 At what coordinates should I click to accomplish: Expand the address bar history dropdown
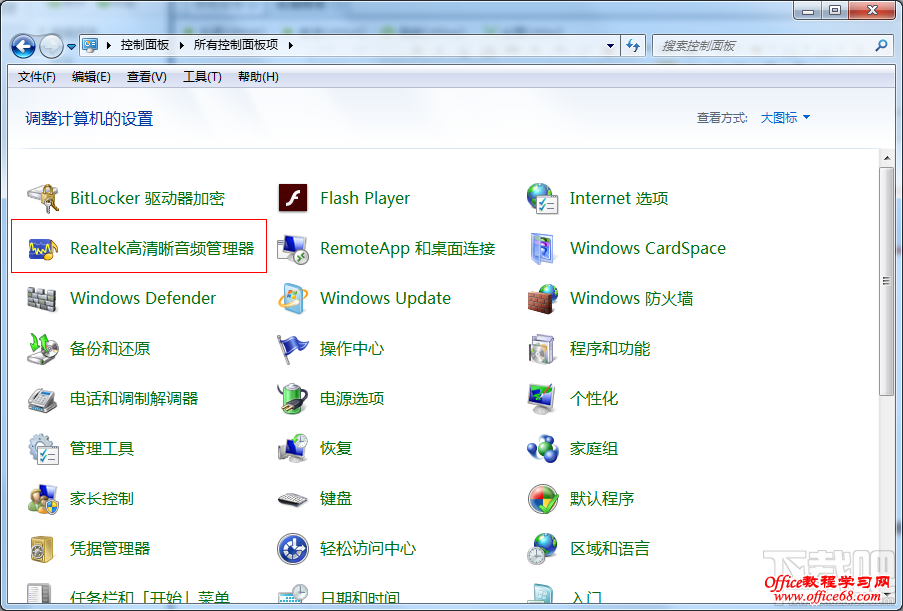coord(610,45)
